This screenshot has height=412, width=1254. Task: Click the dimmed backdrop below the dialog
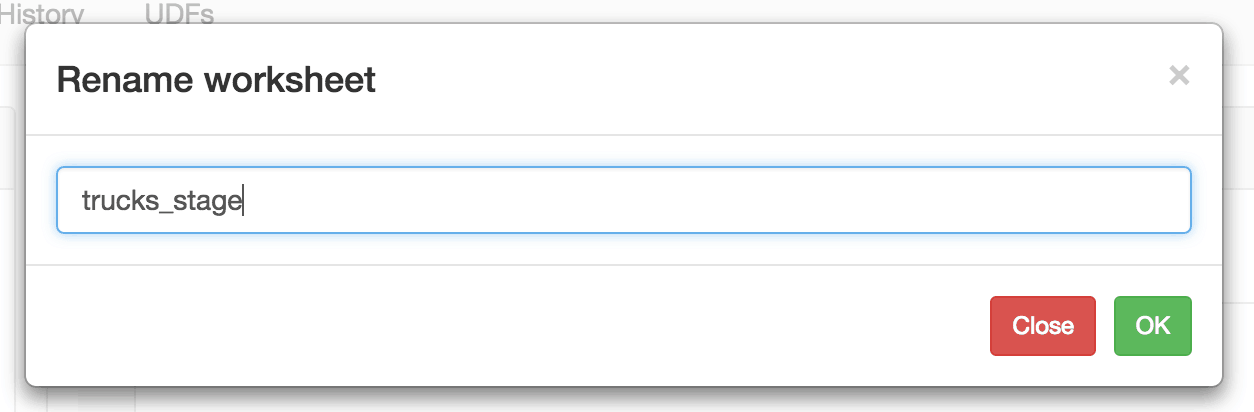(x=627, y=400)
